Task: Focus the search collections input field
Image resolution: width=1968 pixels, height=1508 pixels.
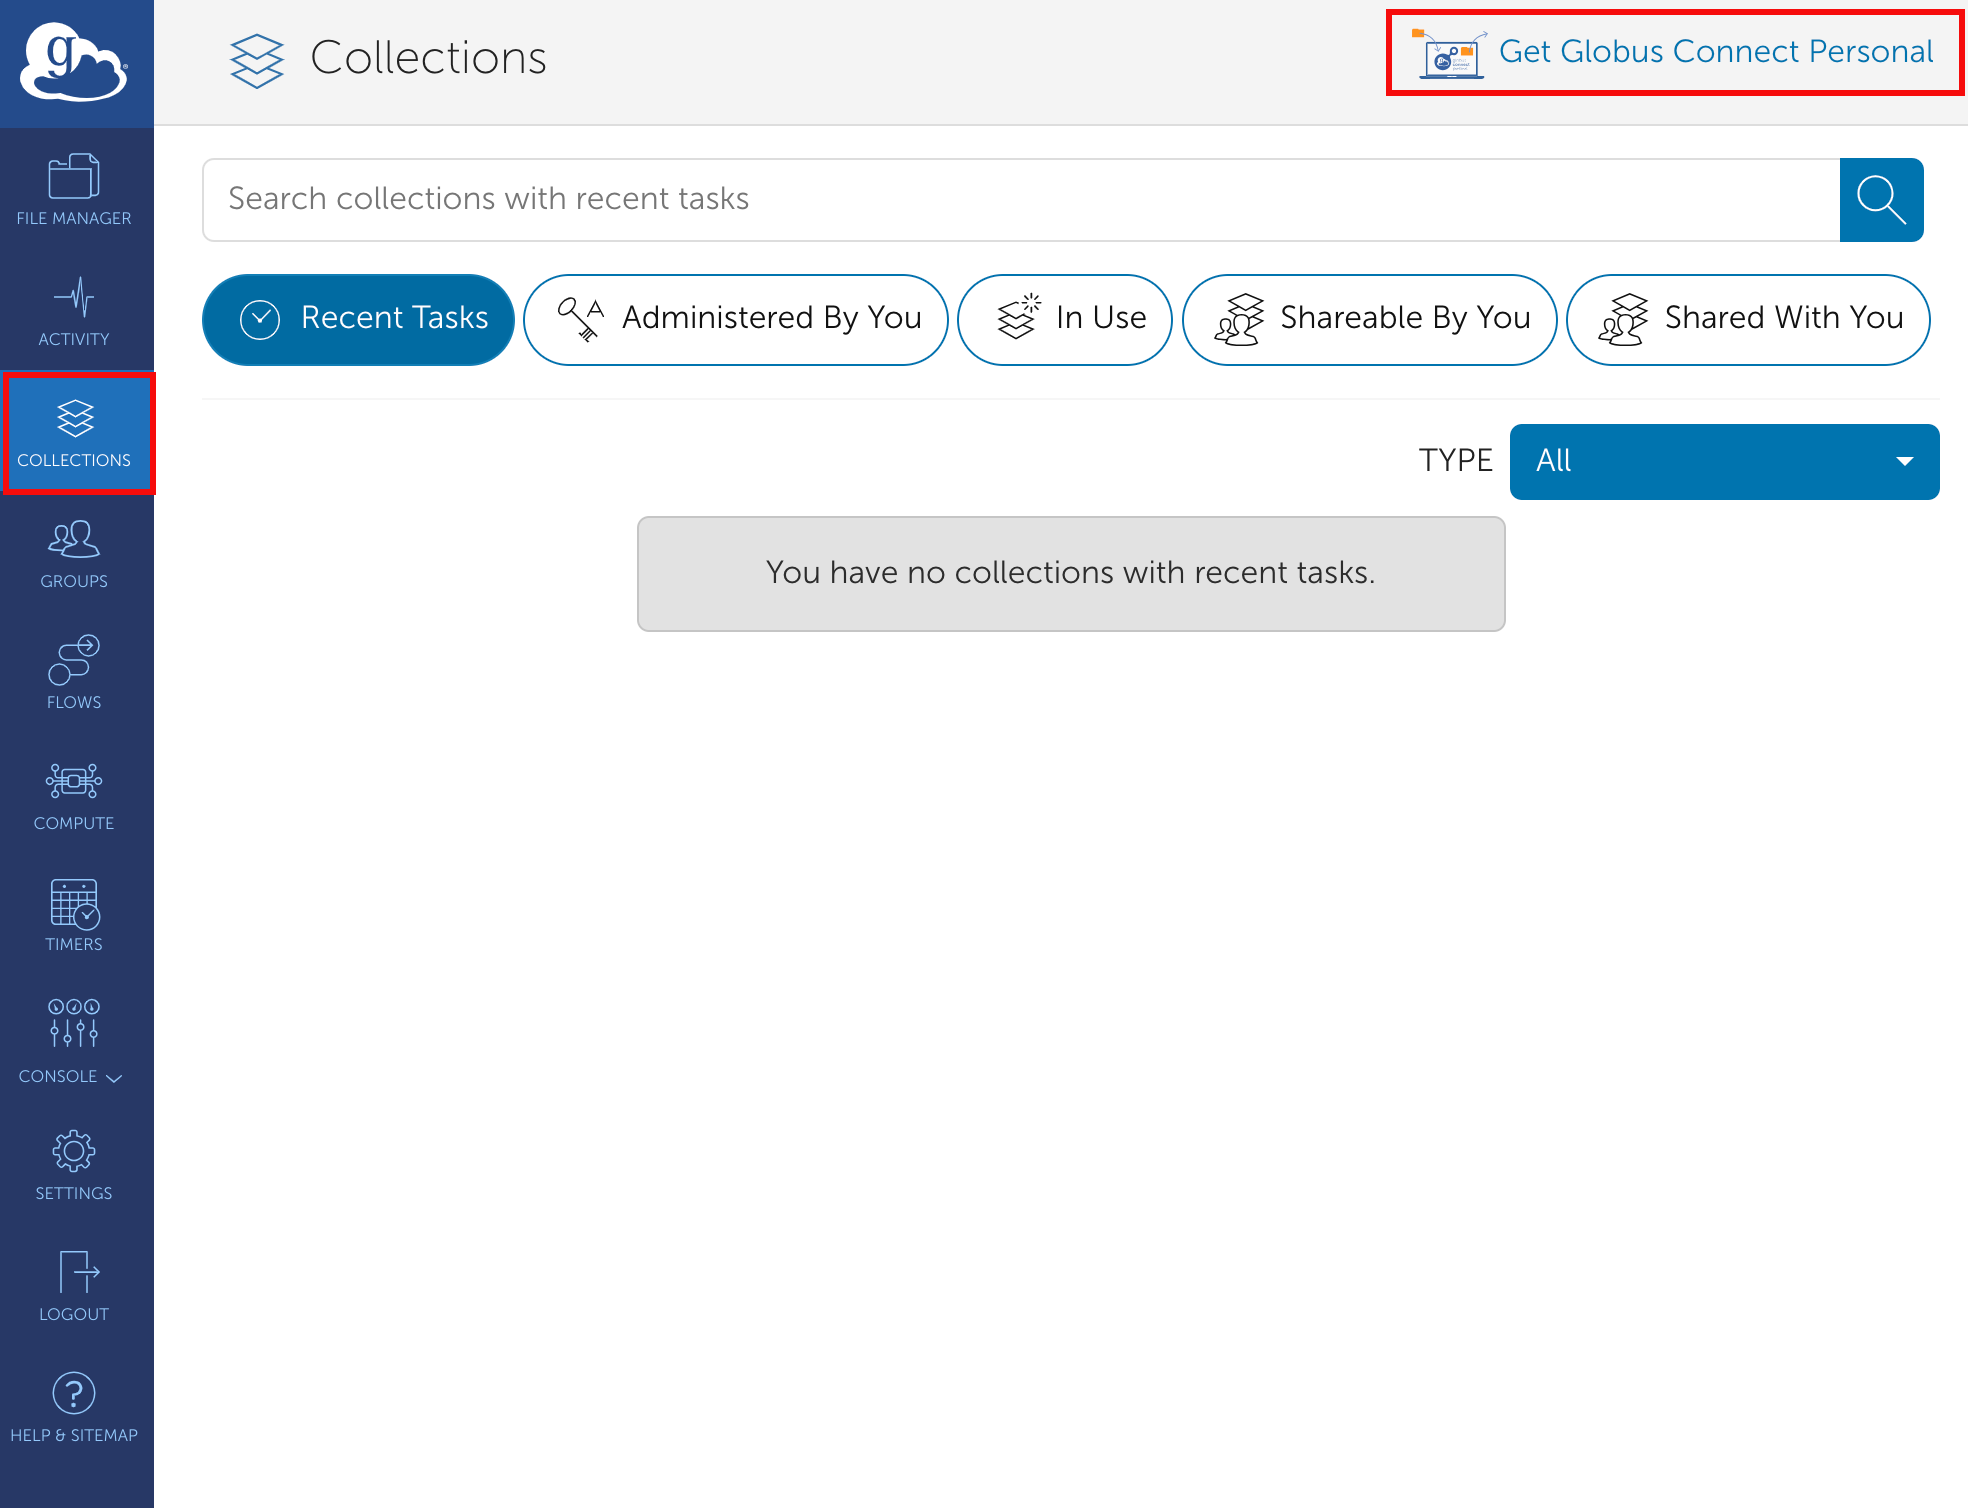Action: pos(1021,199)
